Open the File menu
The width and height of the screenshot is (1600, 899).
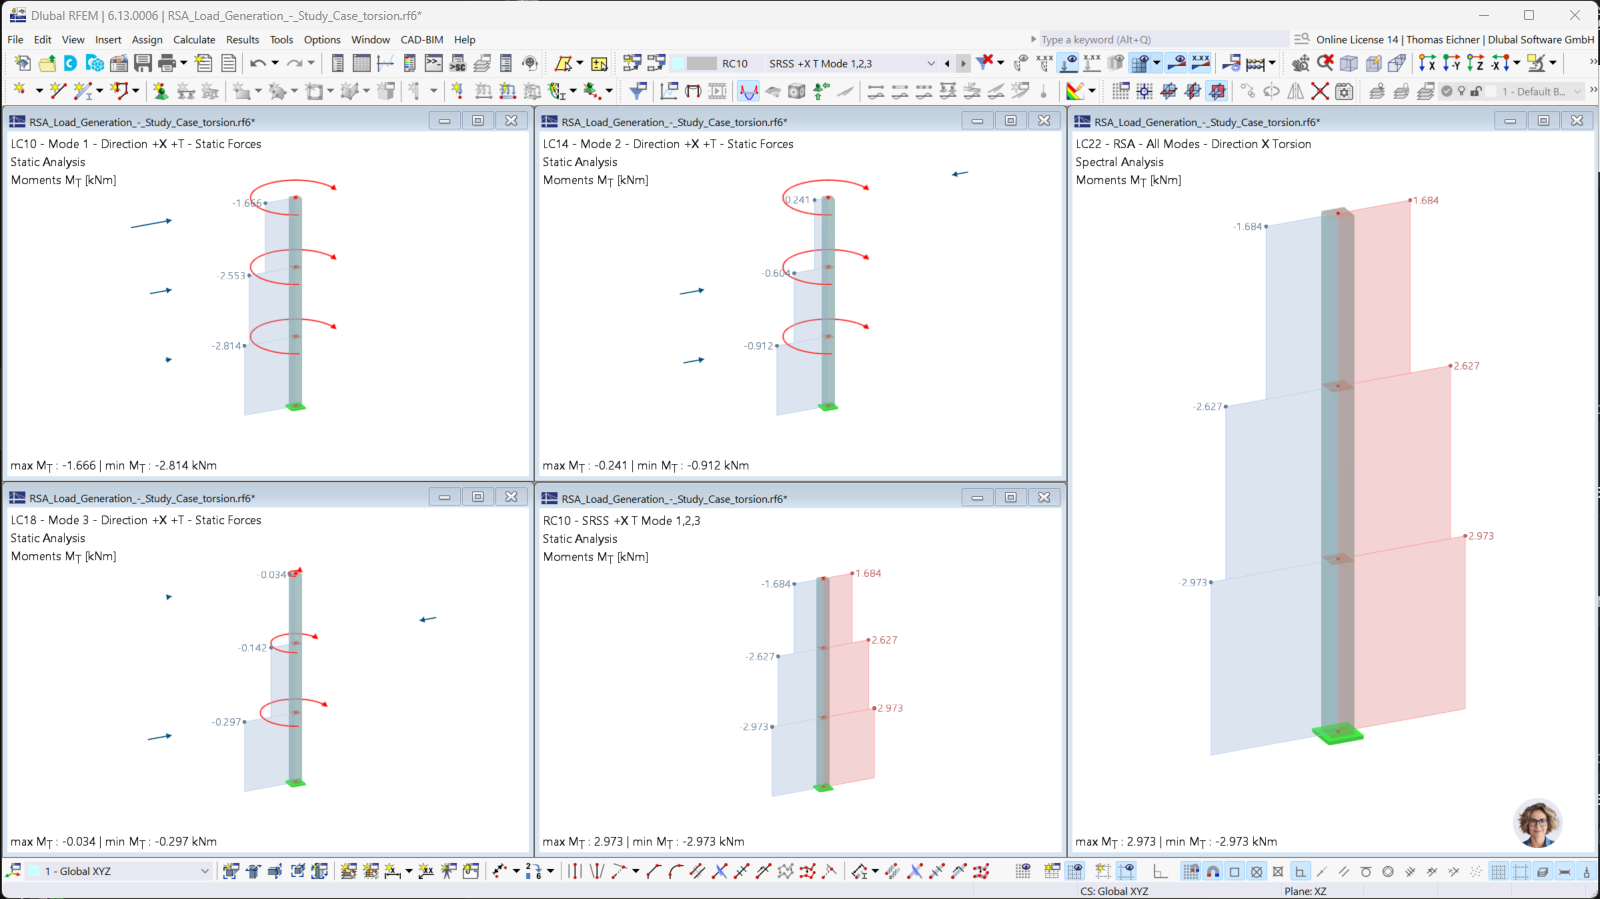(15, 40)
